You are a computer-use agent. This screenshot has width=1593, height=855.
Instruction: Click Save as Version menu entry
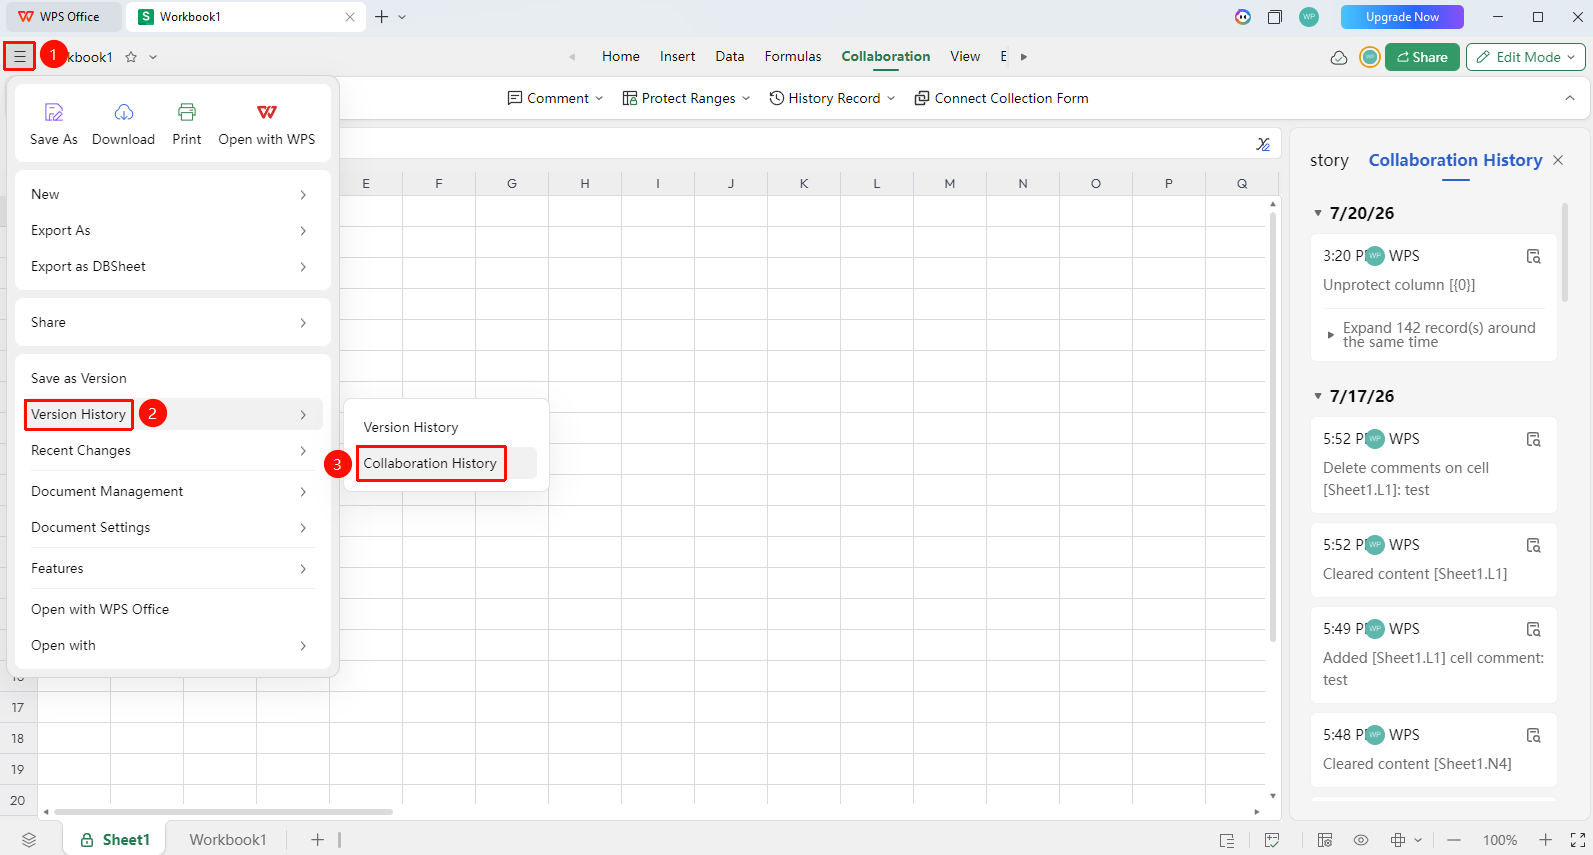pyautogui.click(x=169, y=378)
